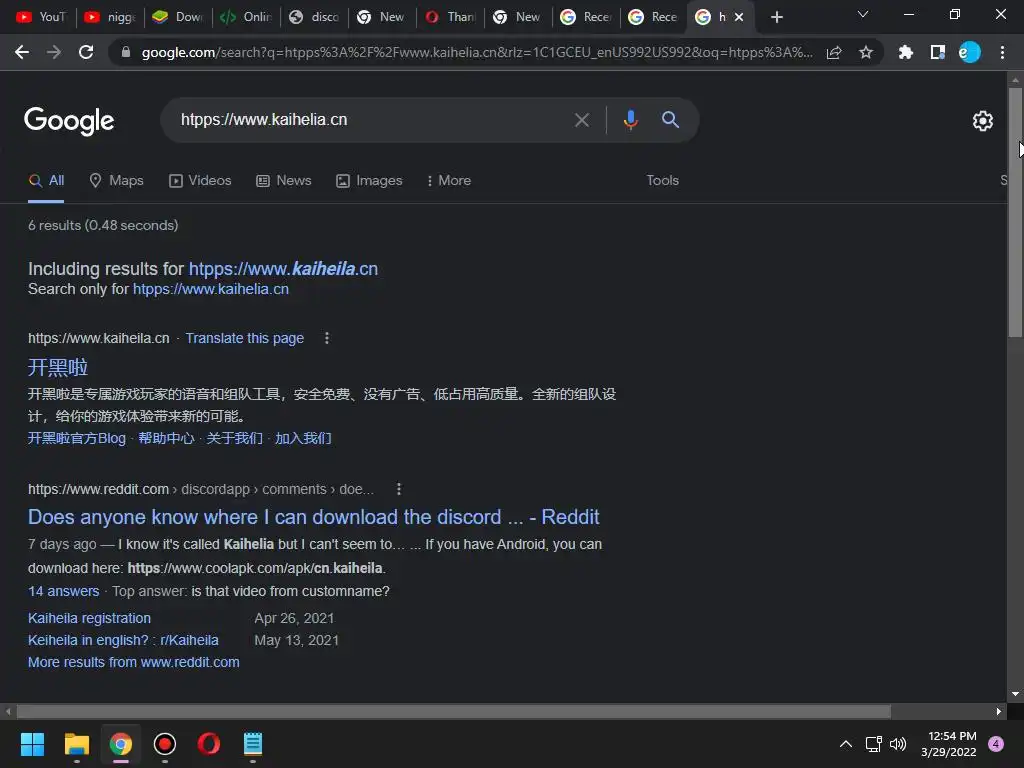This screenshot has width=1024, height=768.
Task: Select the News search filter
Action: click(x=283, y=180)
